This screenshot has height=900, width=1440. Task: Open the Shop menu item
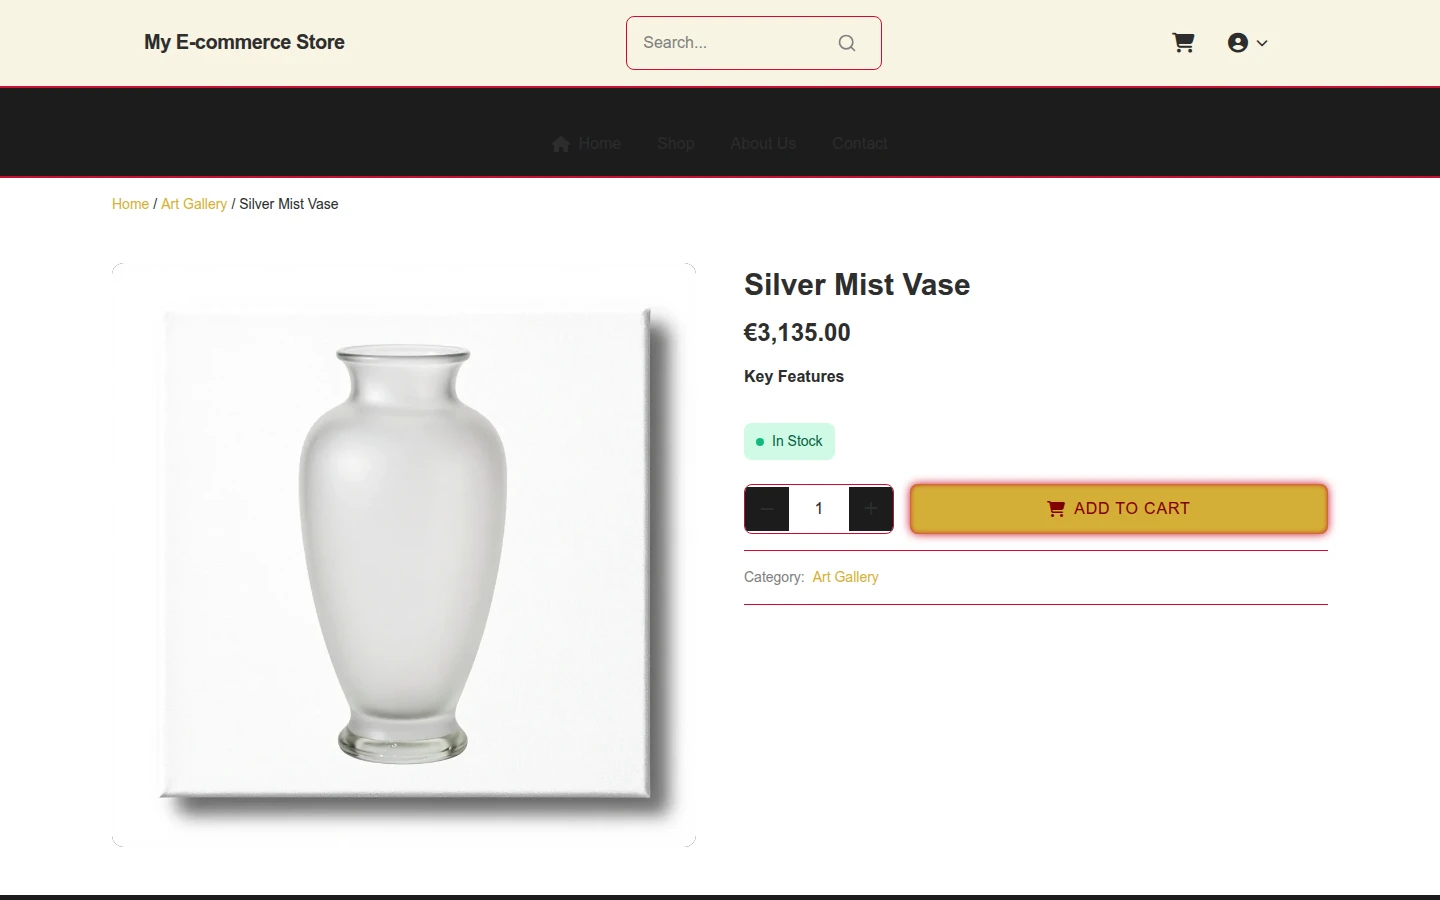point(676,143)
